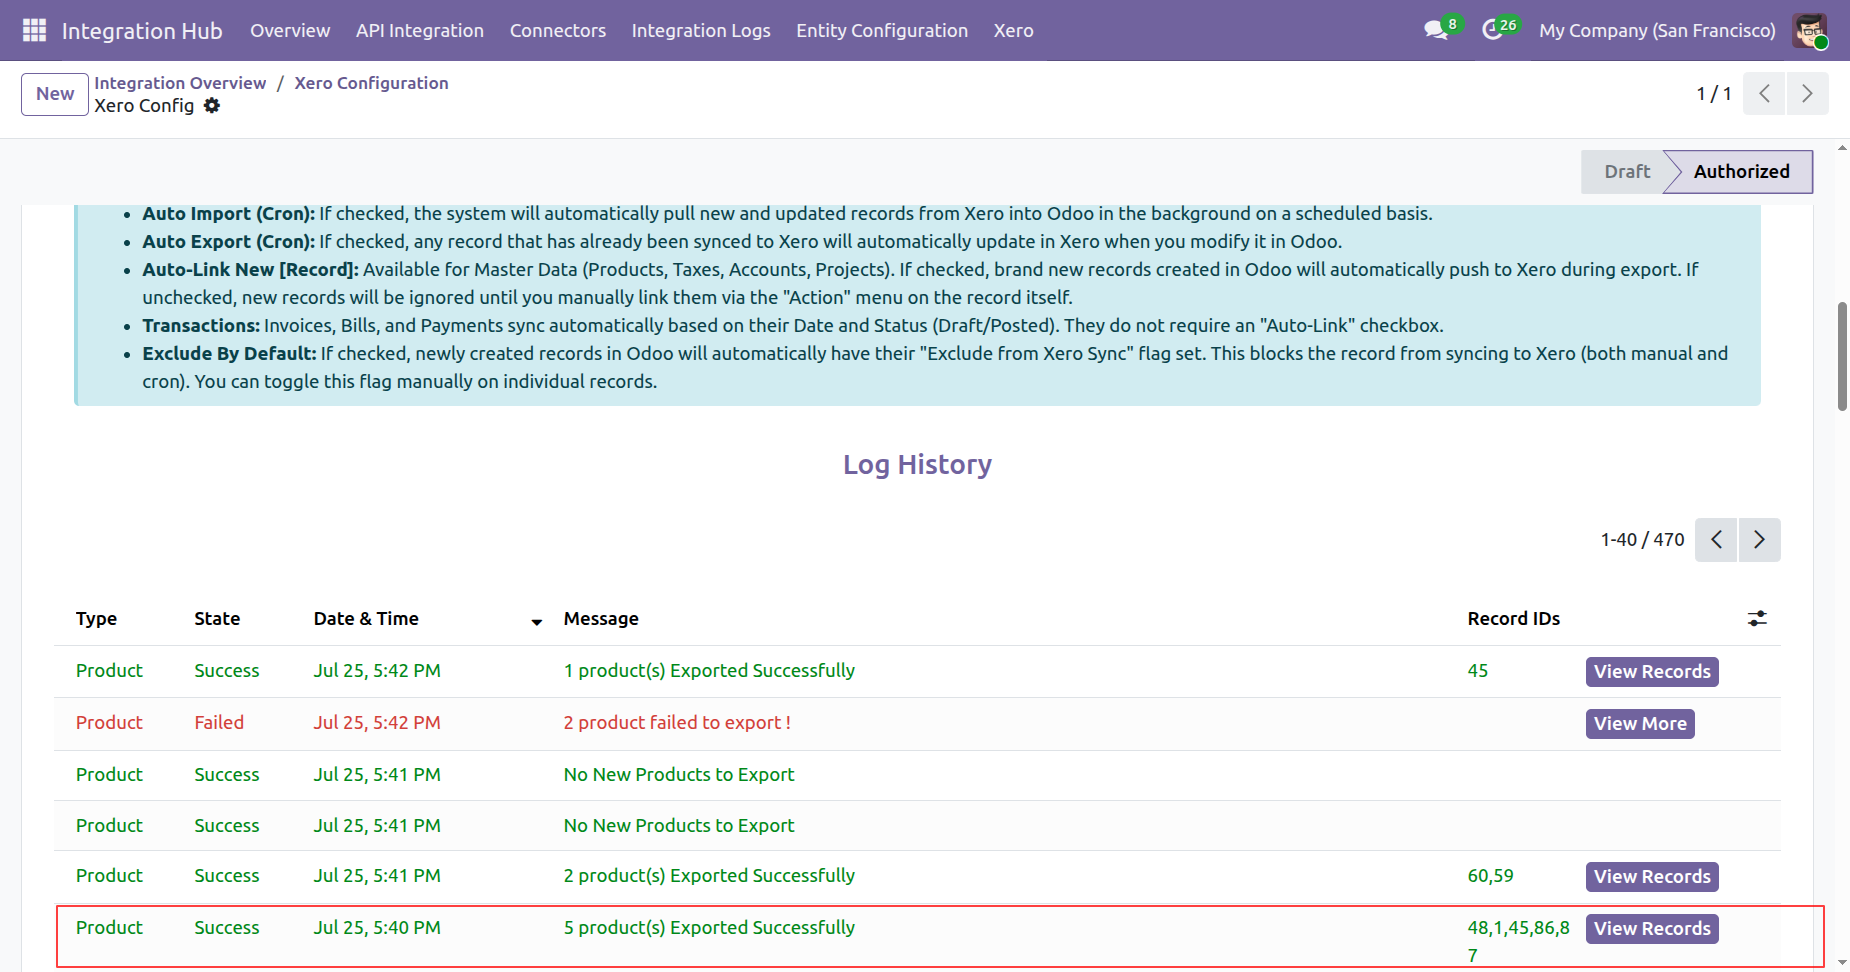Open the conversations chat icon
Viewport: 1850px width, 972px height.
[1437, 30]
